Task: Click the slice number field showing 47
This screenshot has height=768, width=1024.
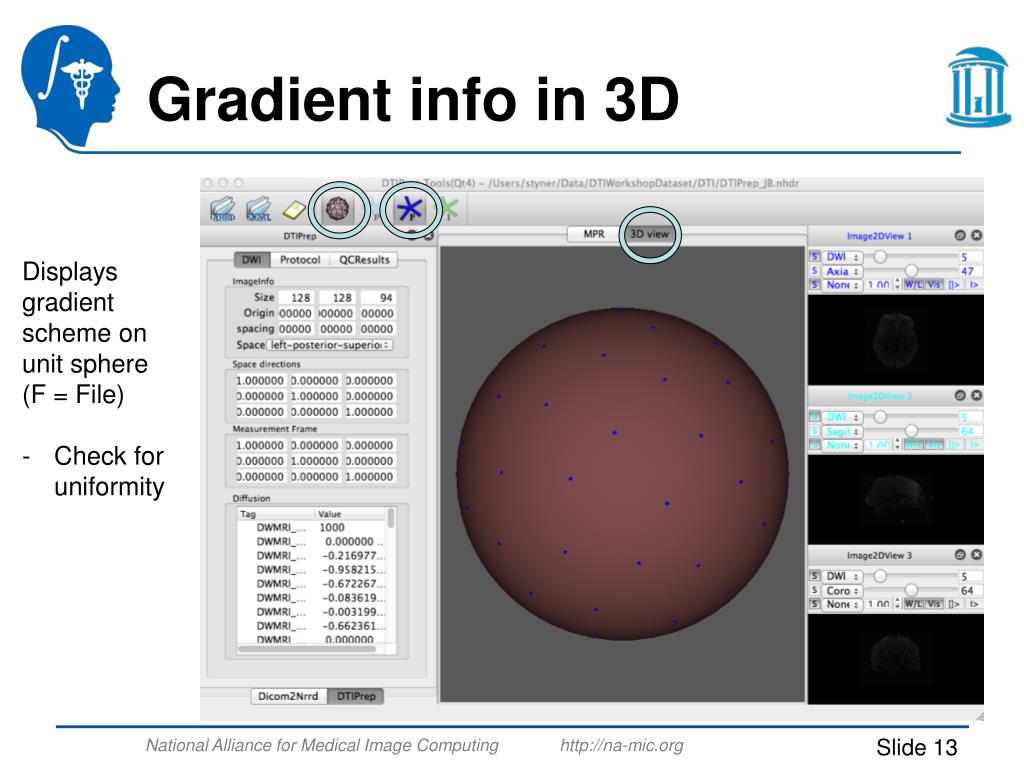Action: [970, 271]
